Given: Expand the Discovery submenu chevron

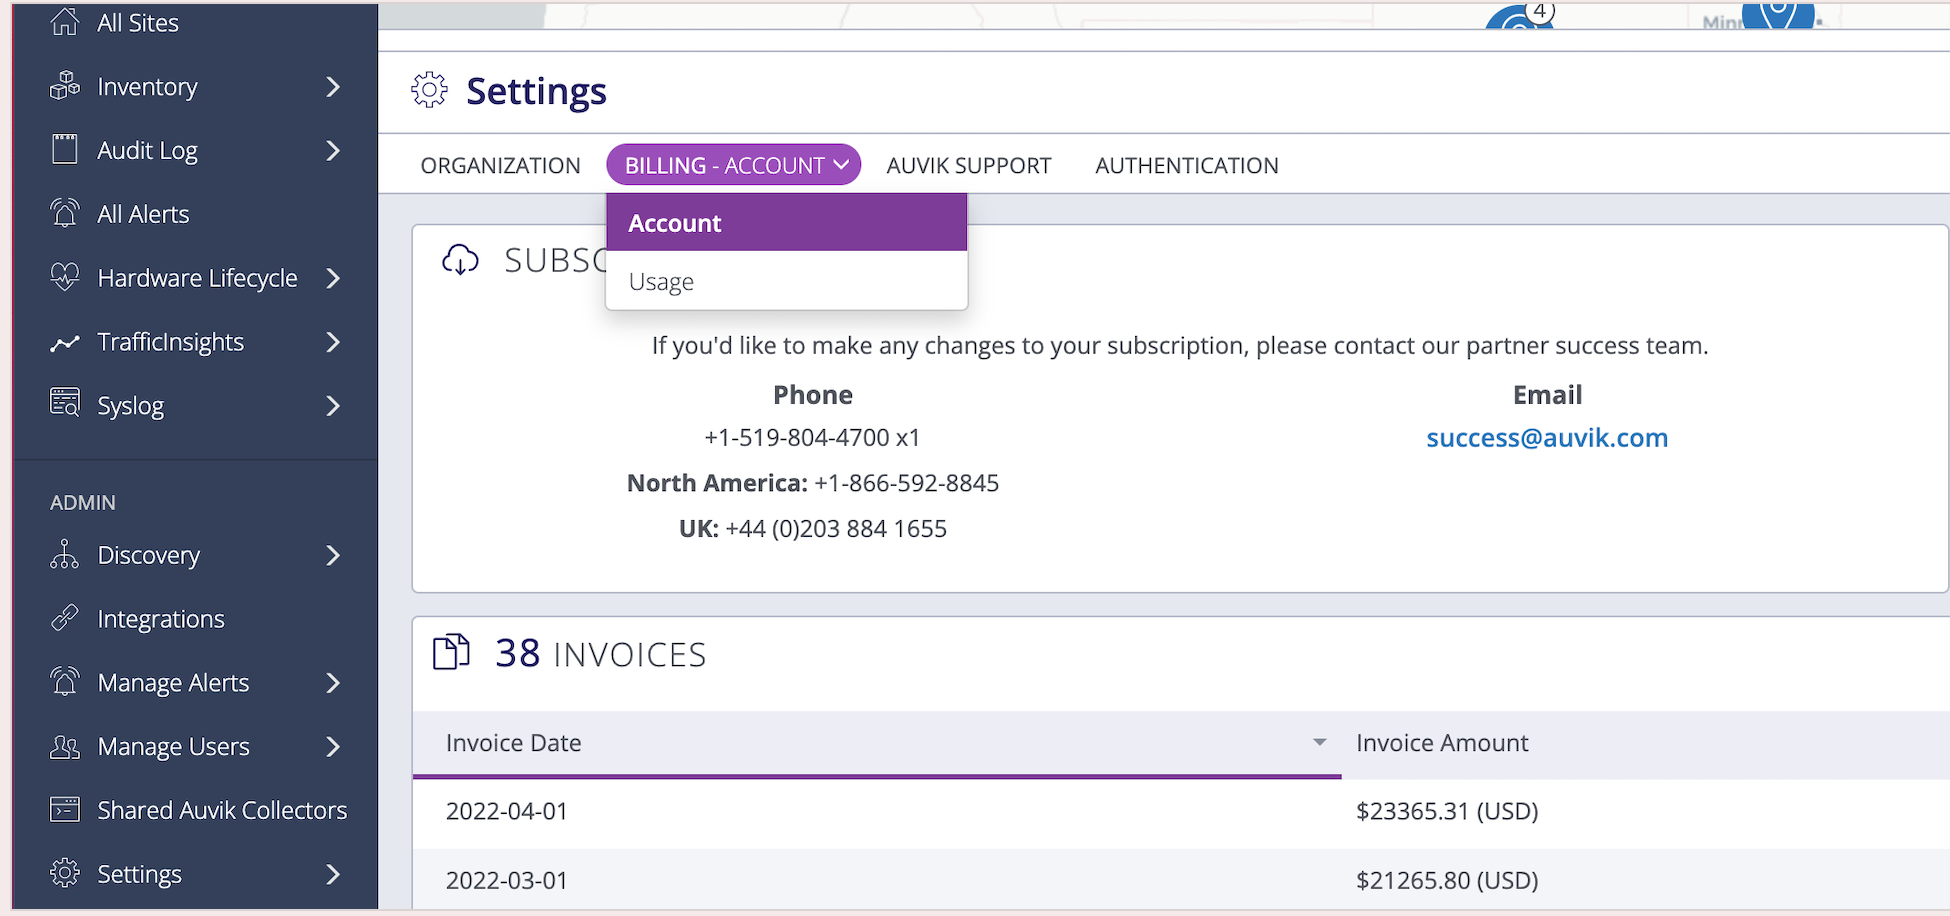Looking at the screenshot, I should point(333,555).
